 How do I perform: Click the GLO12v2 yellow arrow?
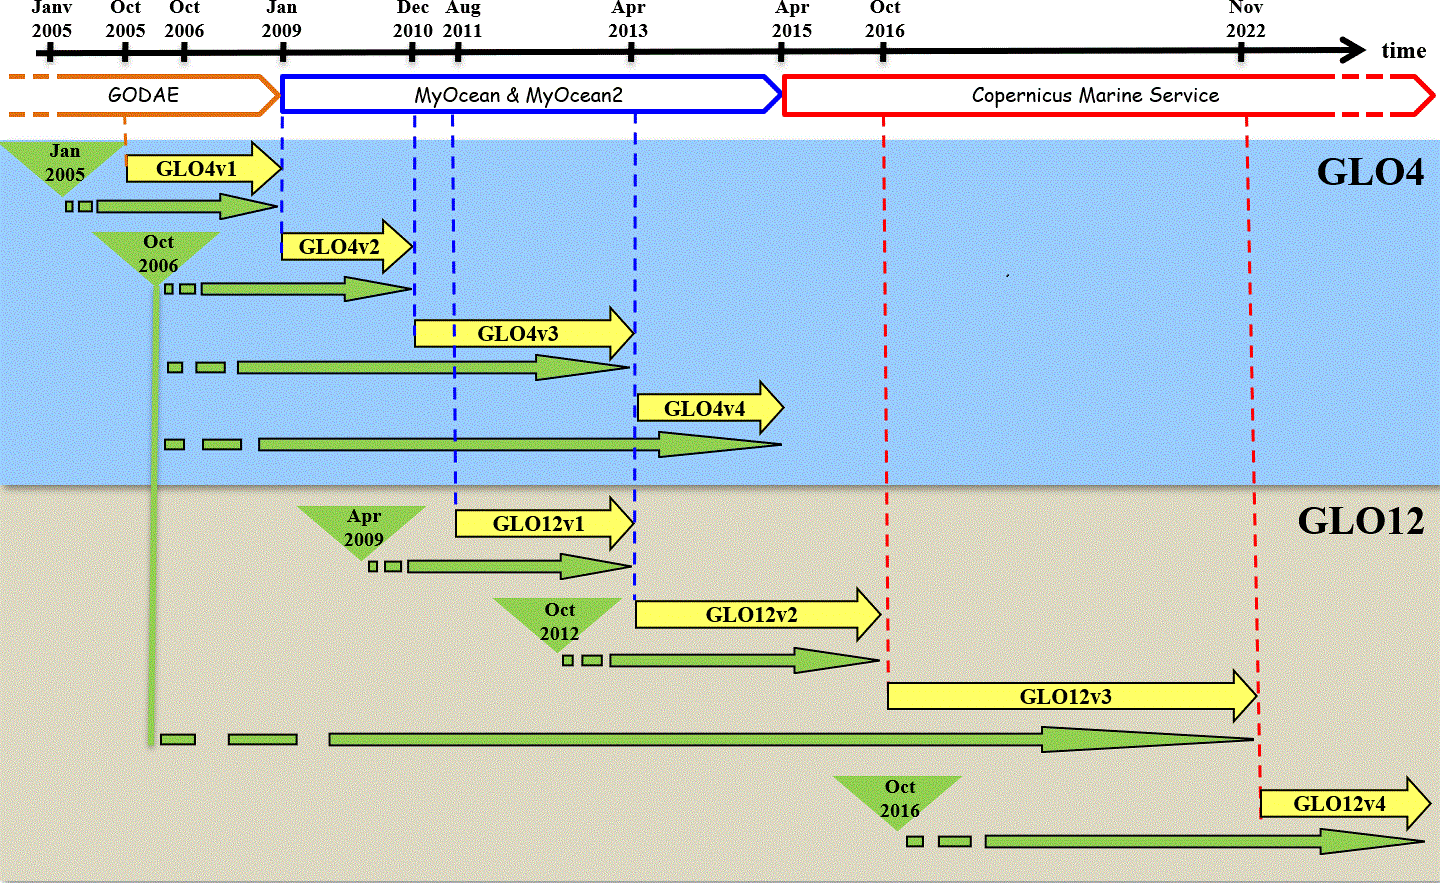[754, 615]
